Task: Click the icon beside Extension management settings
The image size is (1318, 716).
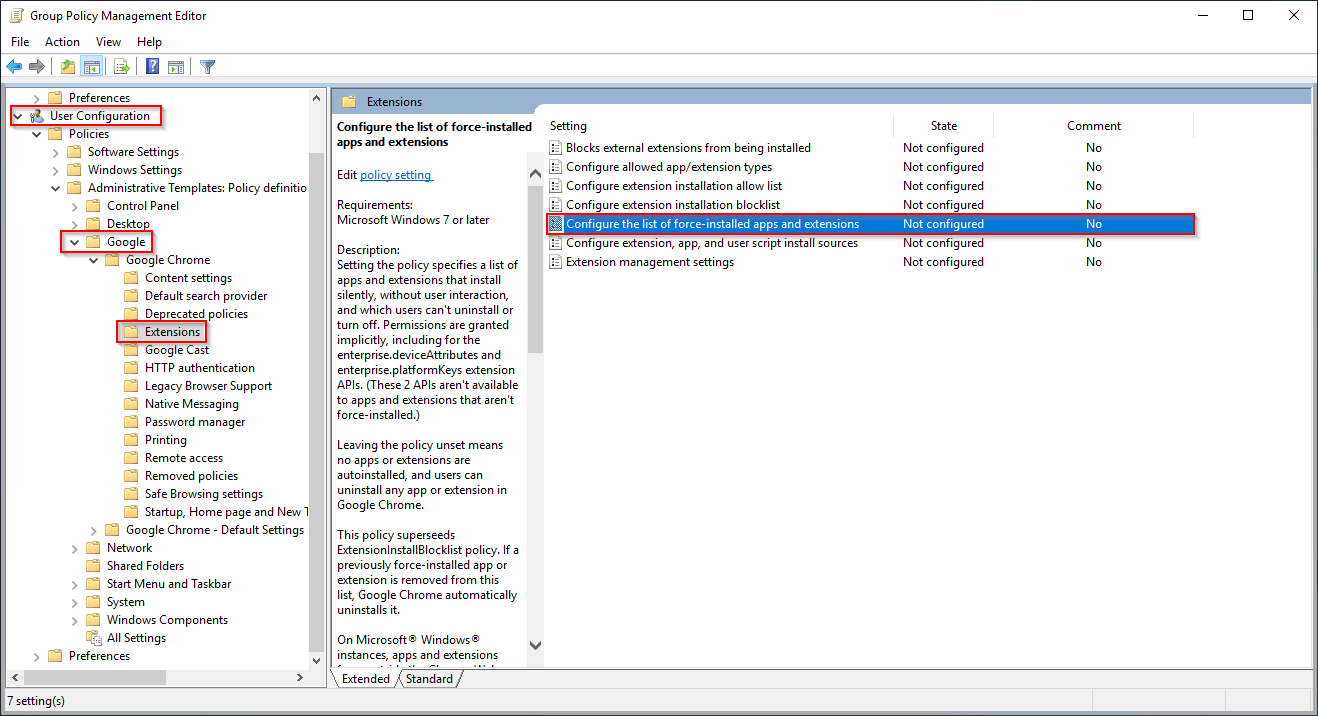Action: 556,261
